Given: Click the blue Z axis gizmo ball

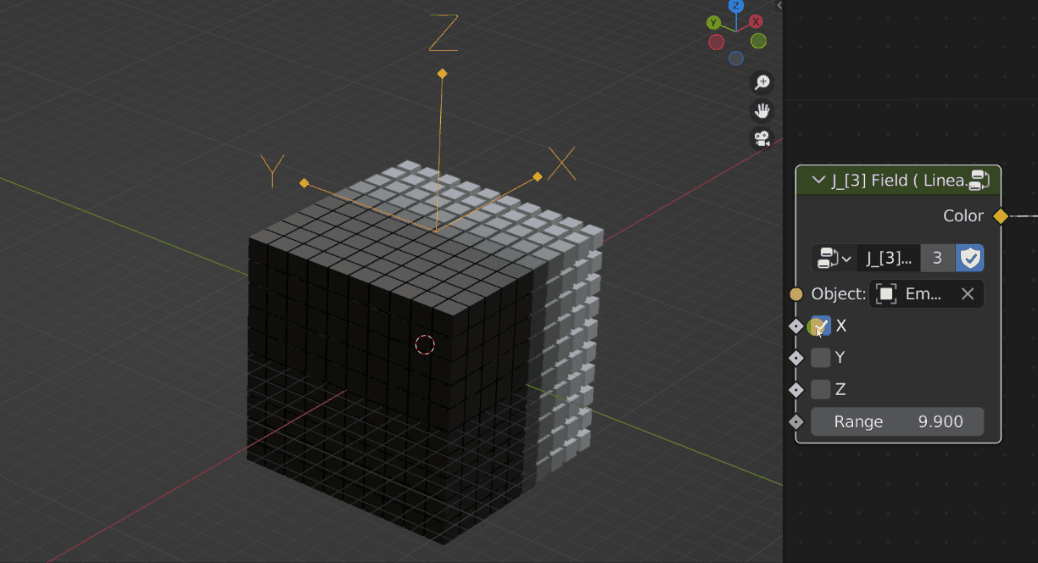Looking at the screenshot, I should (x=736, y=6).
